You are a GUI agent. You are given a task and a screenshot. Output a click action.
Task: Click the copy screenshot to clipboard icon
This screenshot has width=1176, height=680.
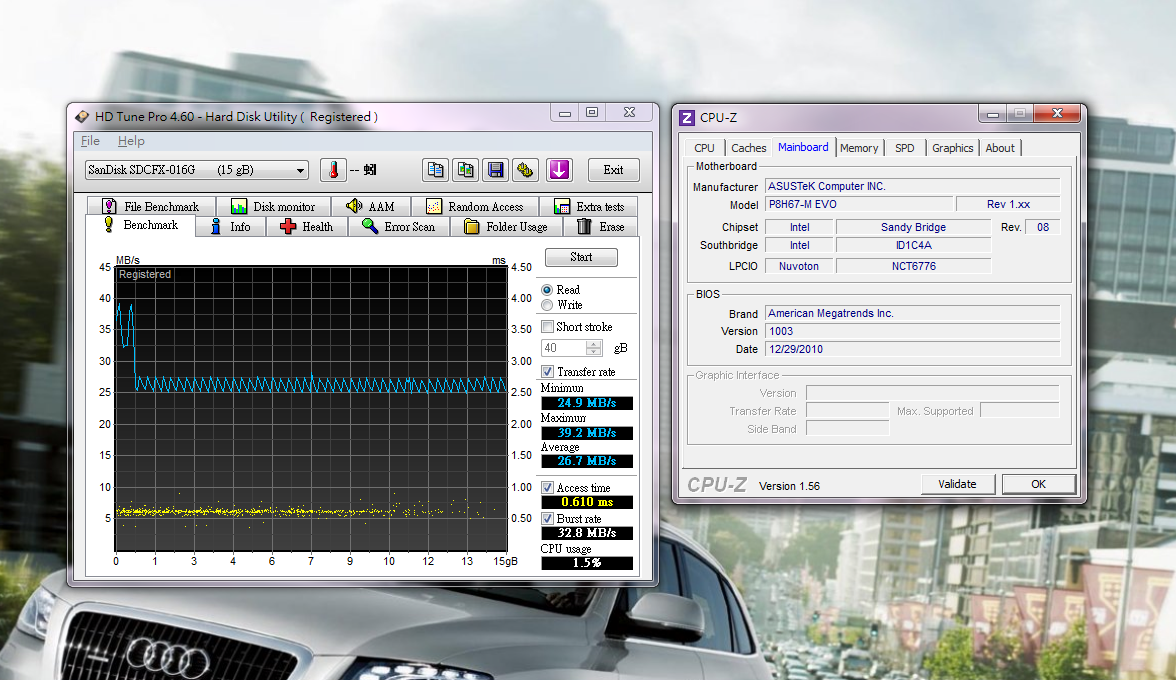[x=465, y=170]
